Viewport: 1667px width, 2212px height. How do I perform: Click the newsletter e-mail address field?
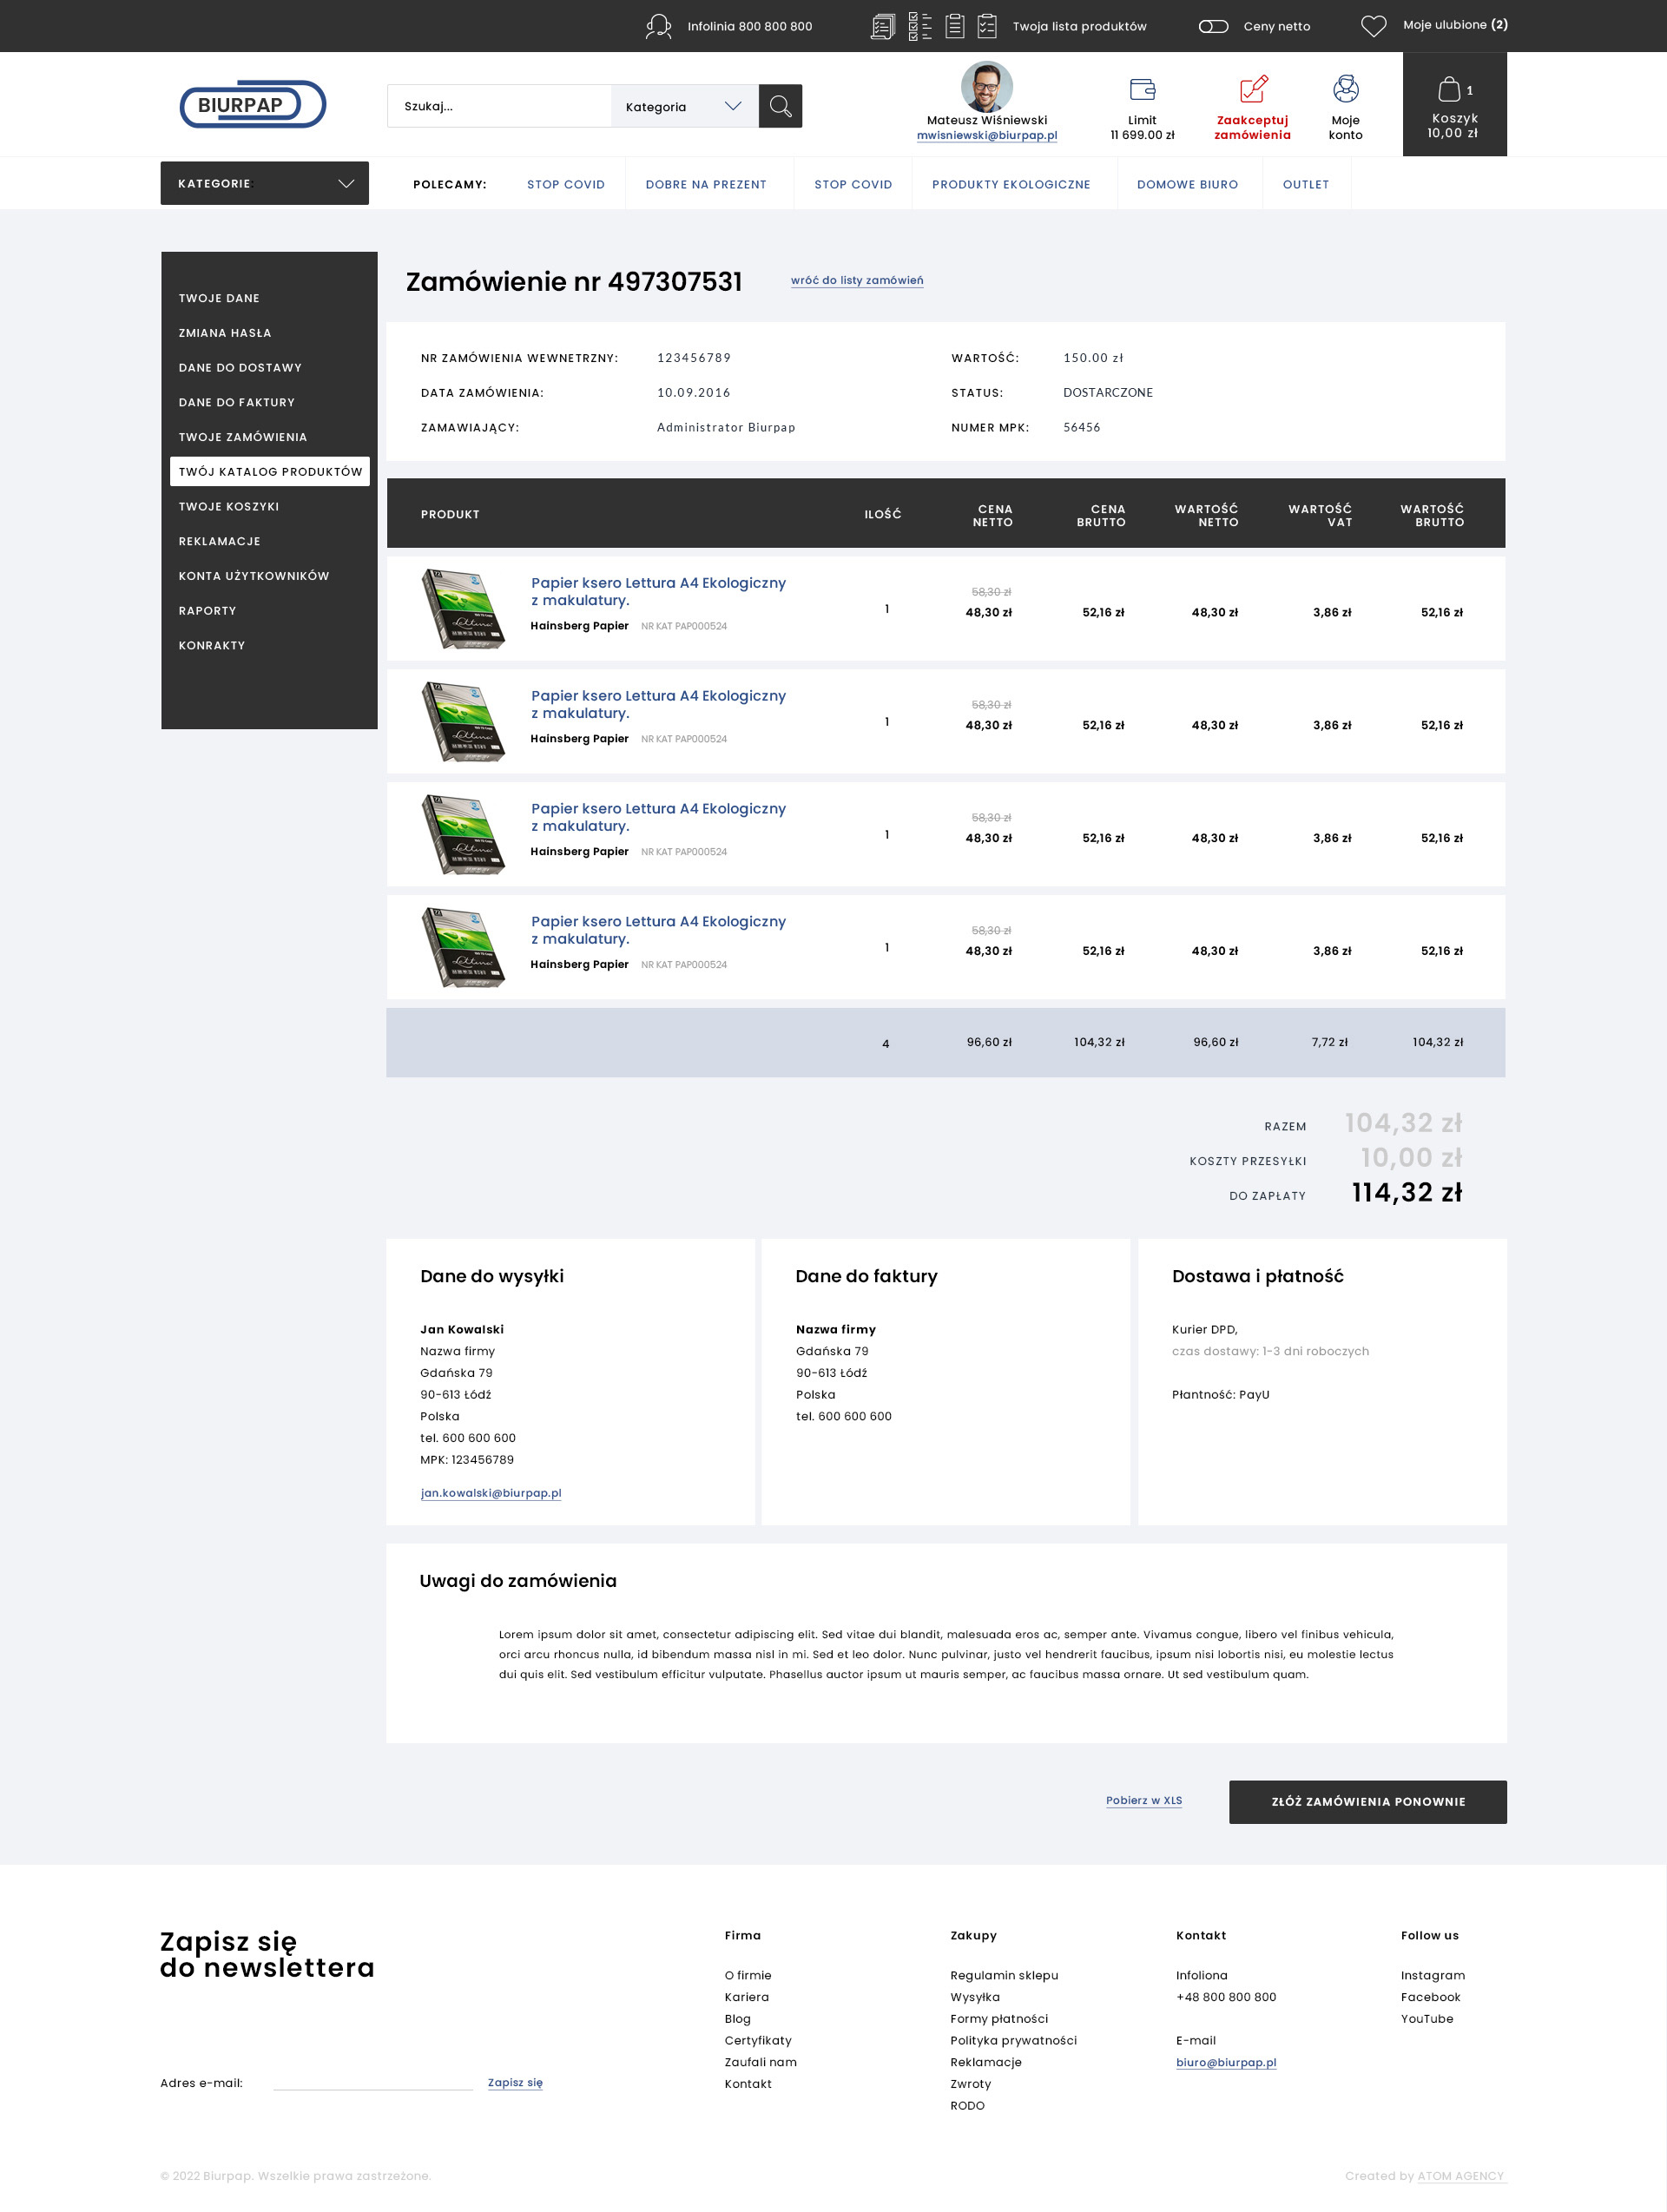pos(373,2081)
